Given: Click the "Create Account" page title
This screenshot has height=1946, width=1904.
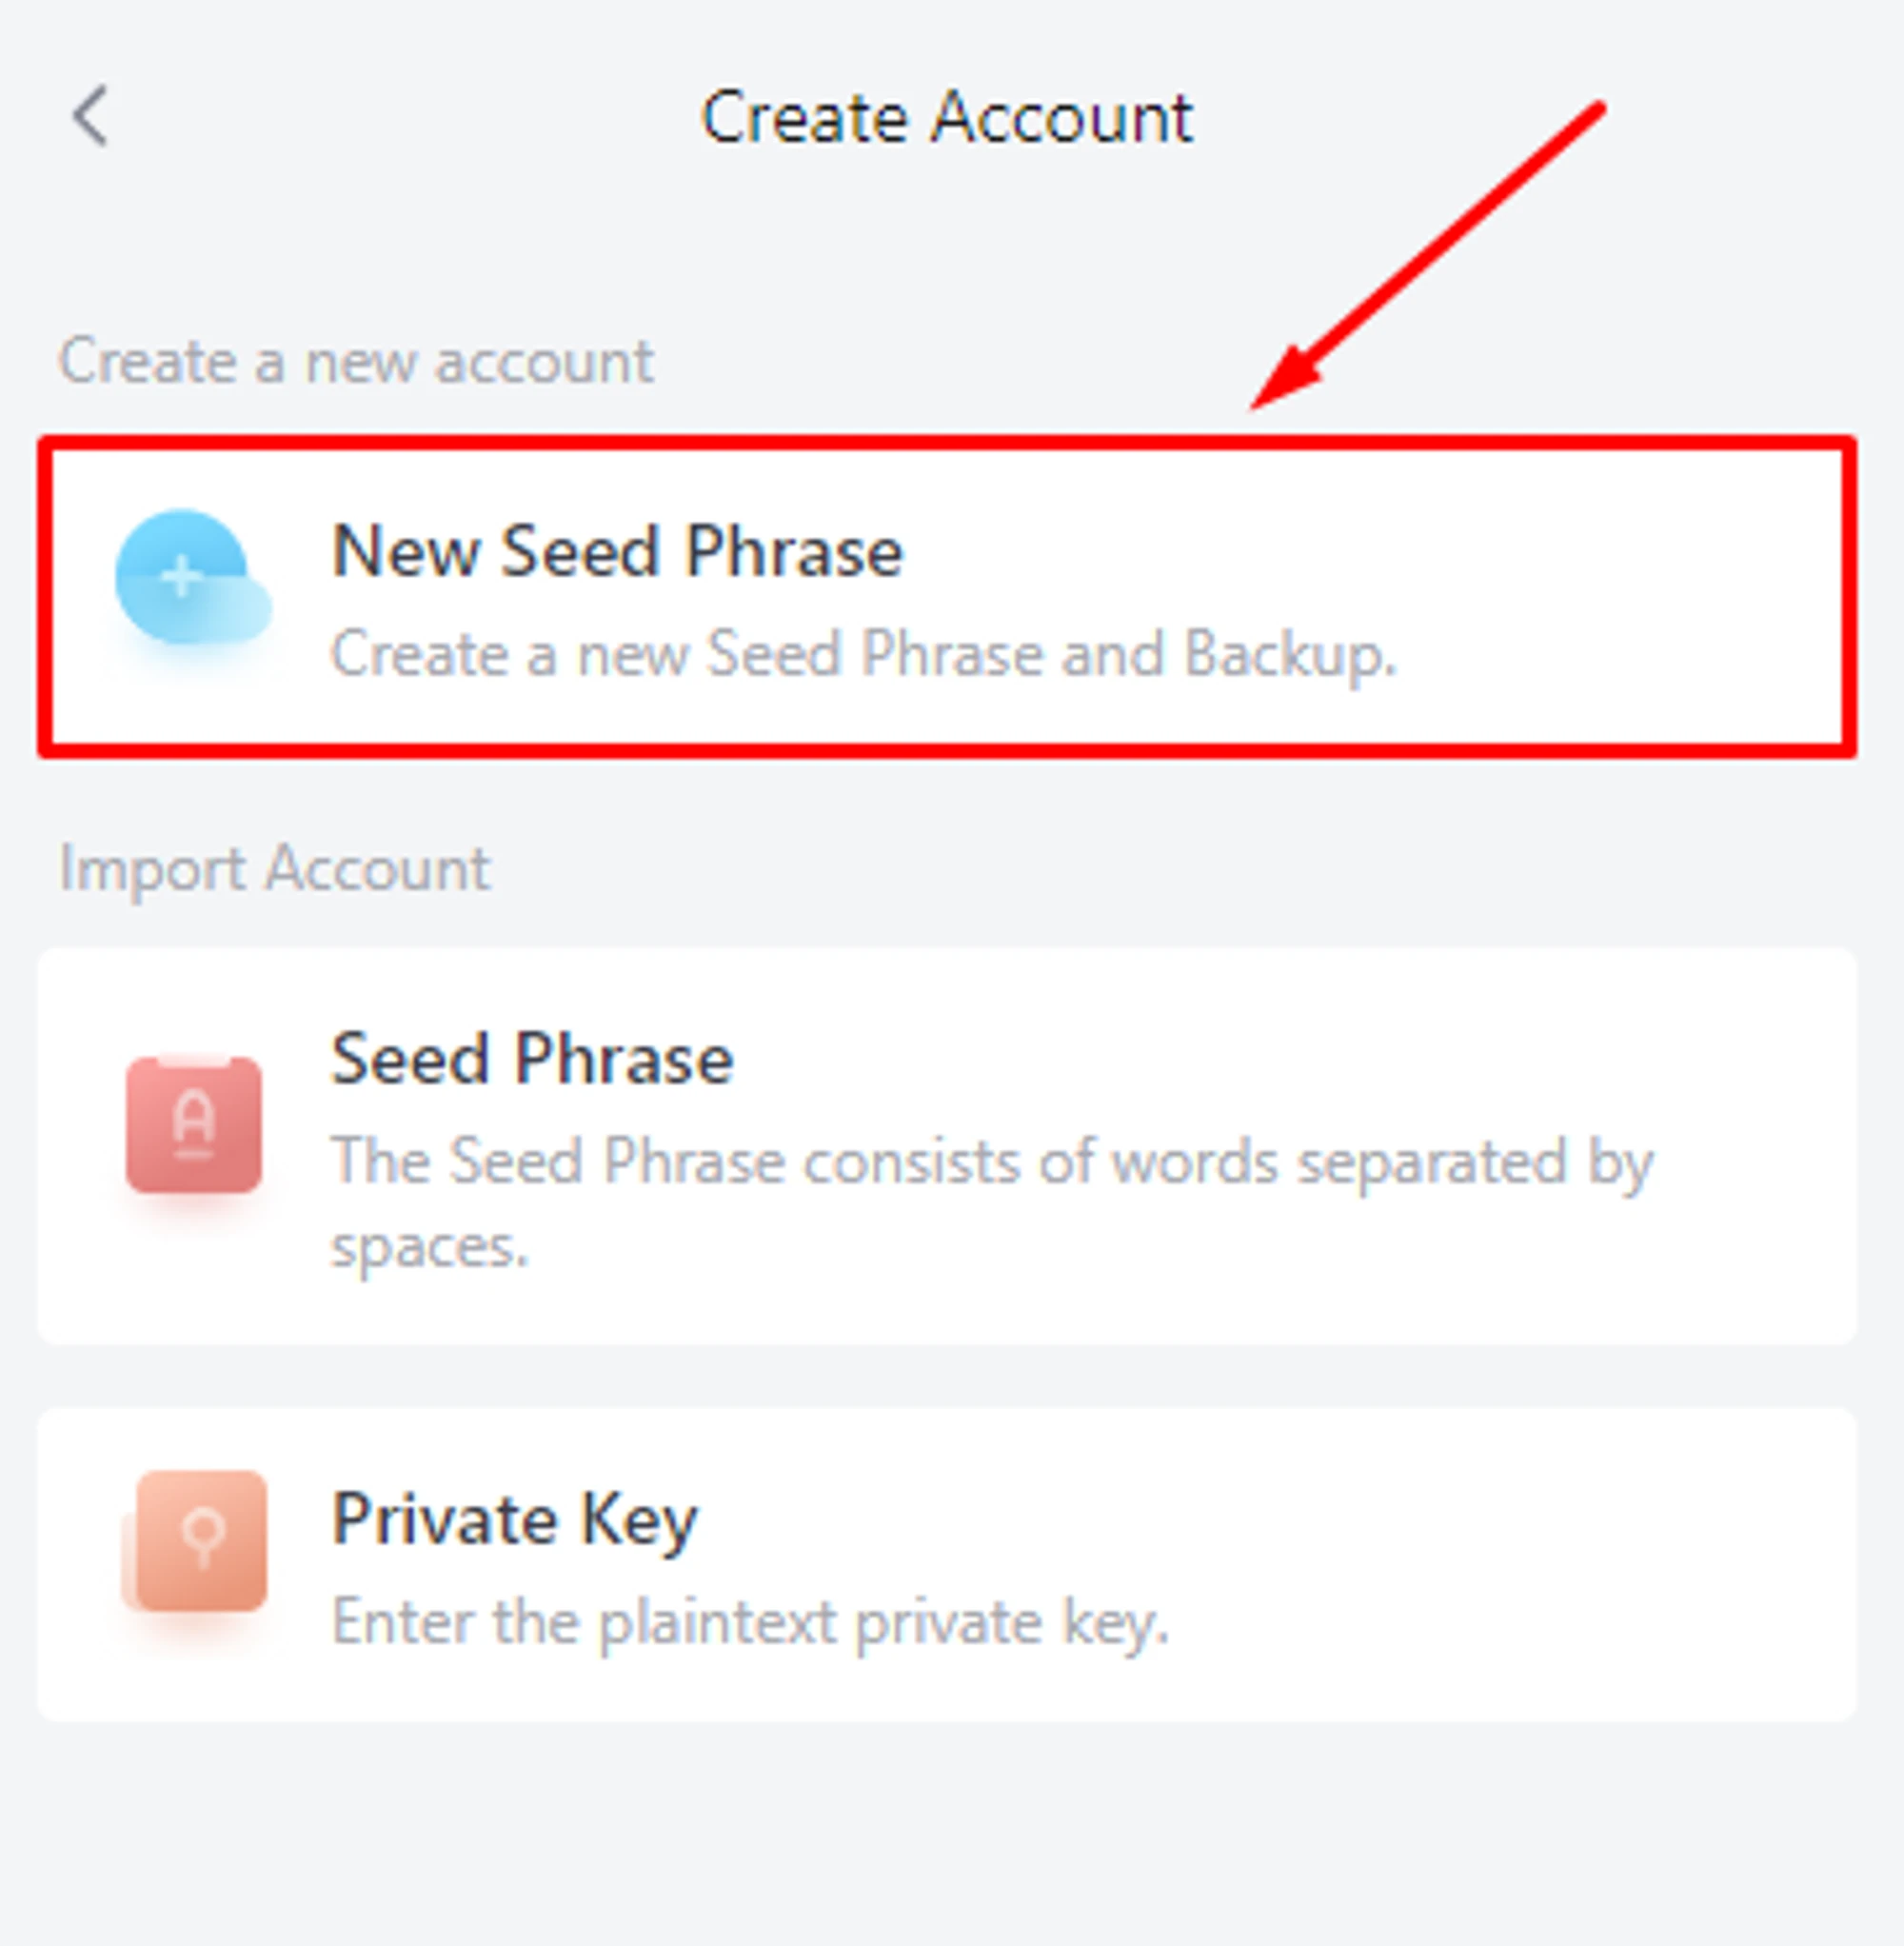Looking at the screenshot, I should (947, 118).
